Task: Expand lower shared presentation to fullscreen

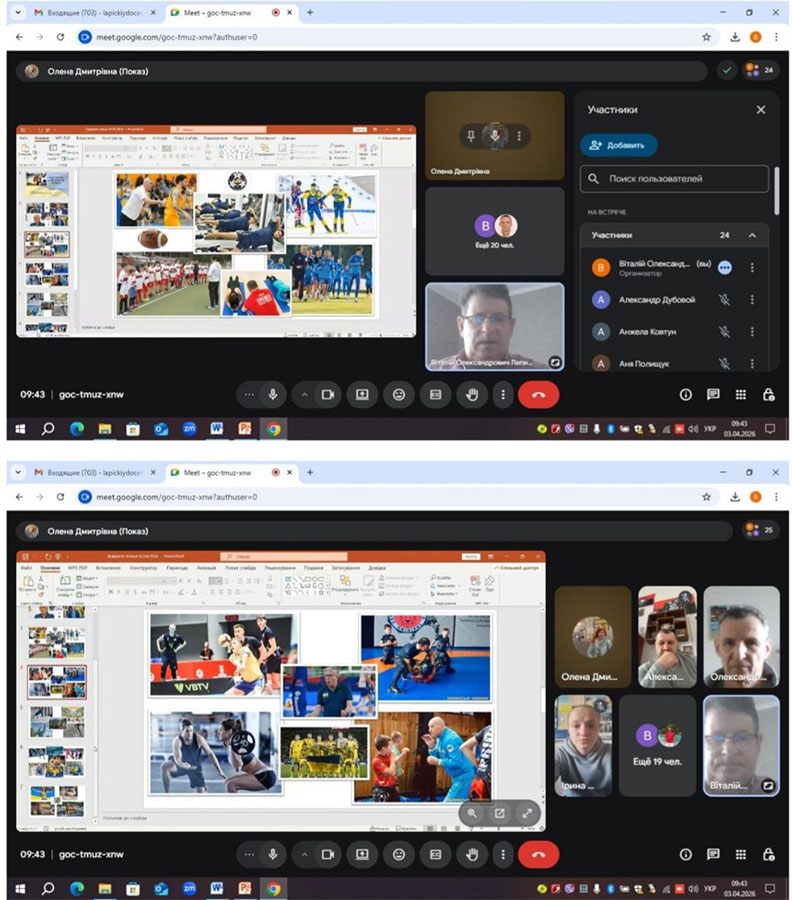Action: (x=527, y=813)
